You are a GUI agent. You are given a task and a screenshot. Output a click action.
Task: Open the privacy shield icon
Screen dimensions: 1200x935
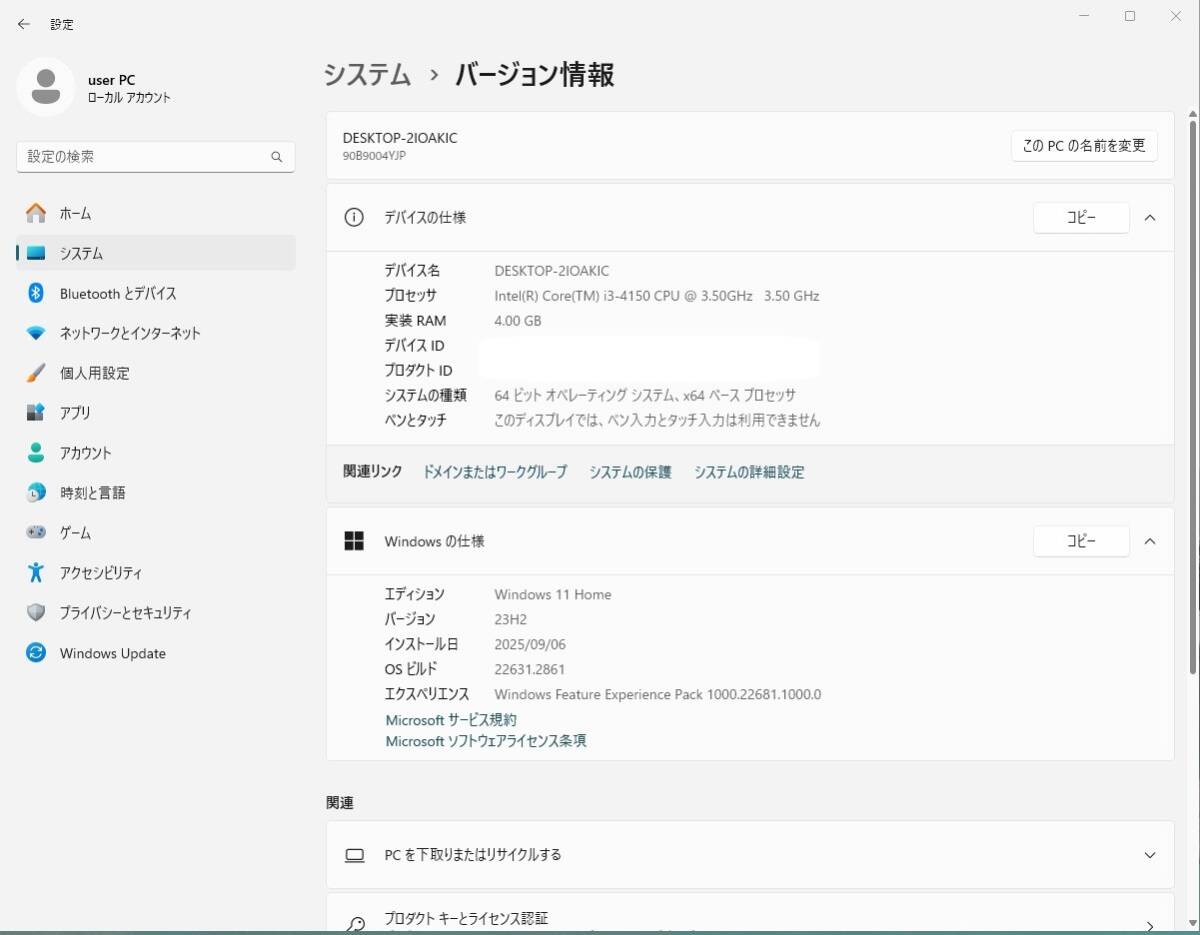tap(36, 613)
